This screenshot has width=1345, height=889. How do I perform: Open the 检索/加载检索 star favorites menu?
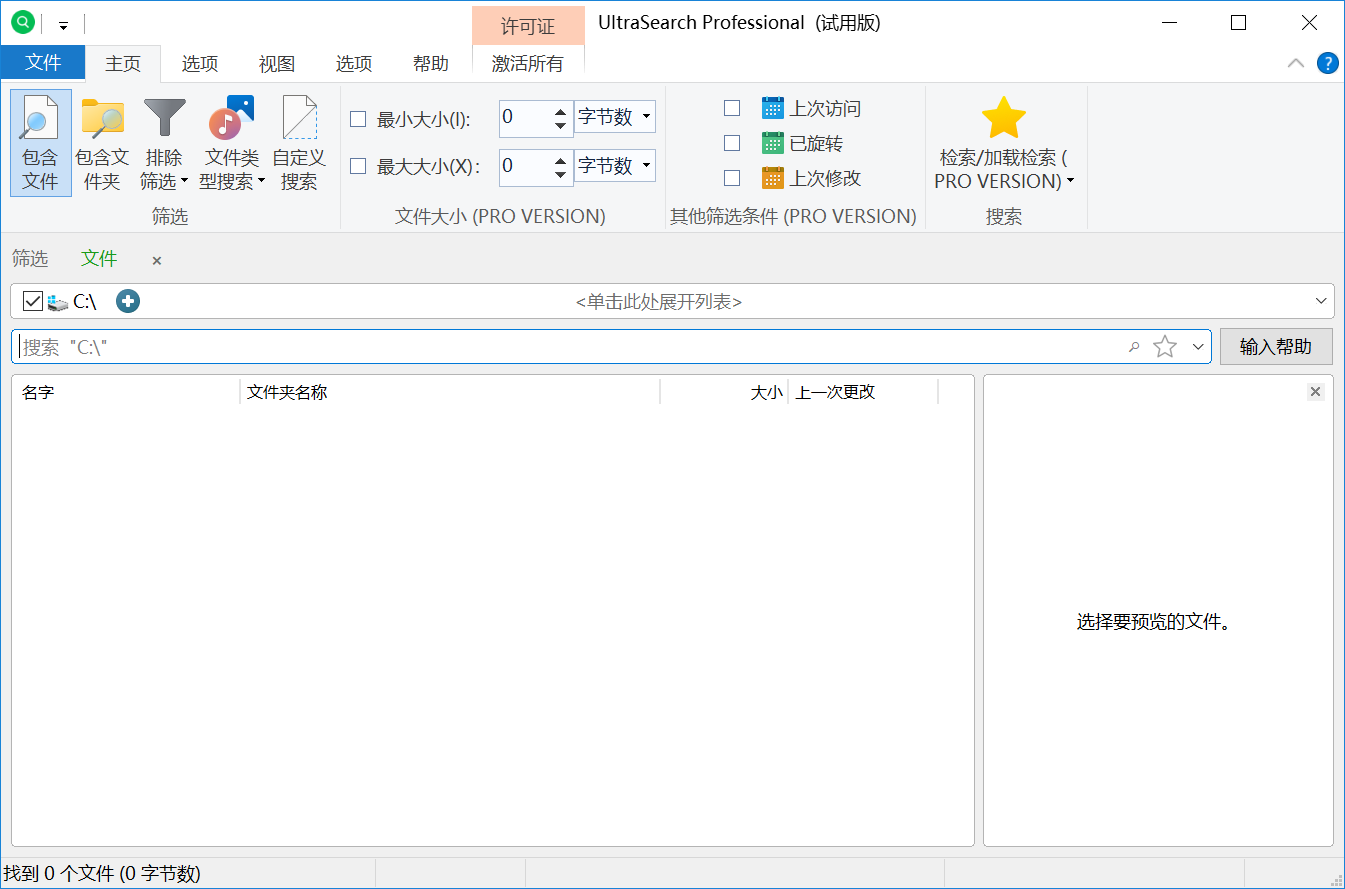tap(1004, 142)
